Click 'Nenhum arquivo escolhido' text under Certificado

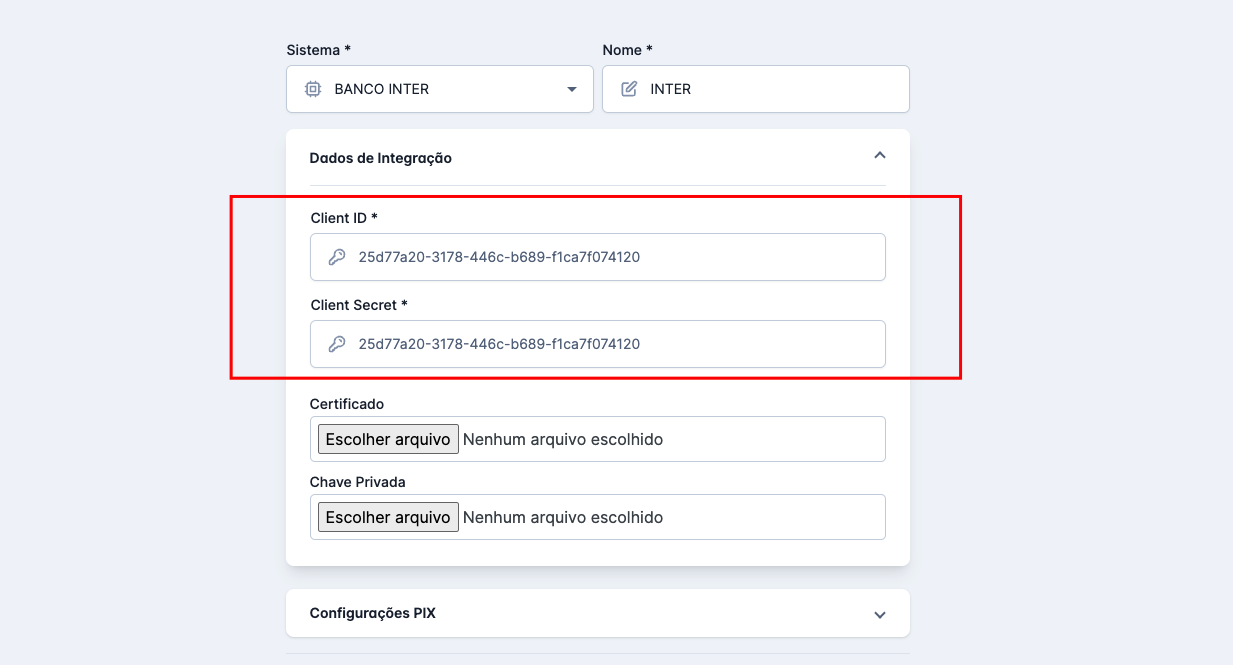(563, 439)
